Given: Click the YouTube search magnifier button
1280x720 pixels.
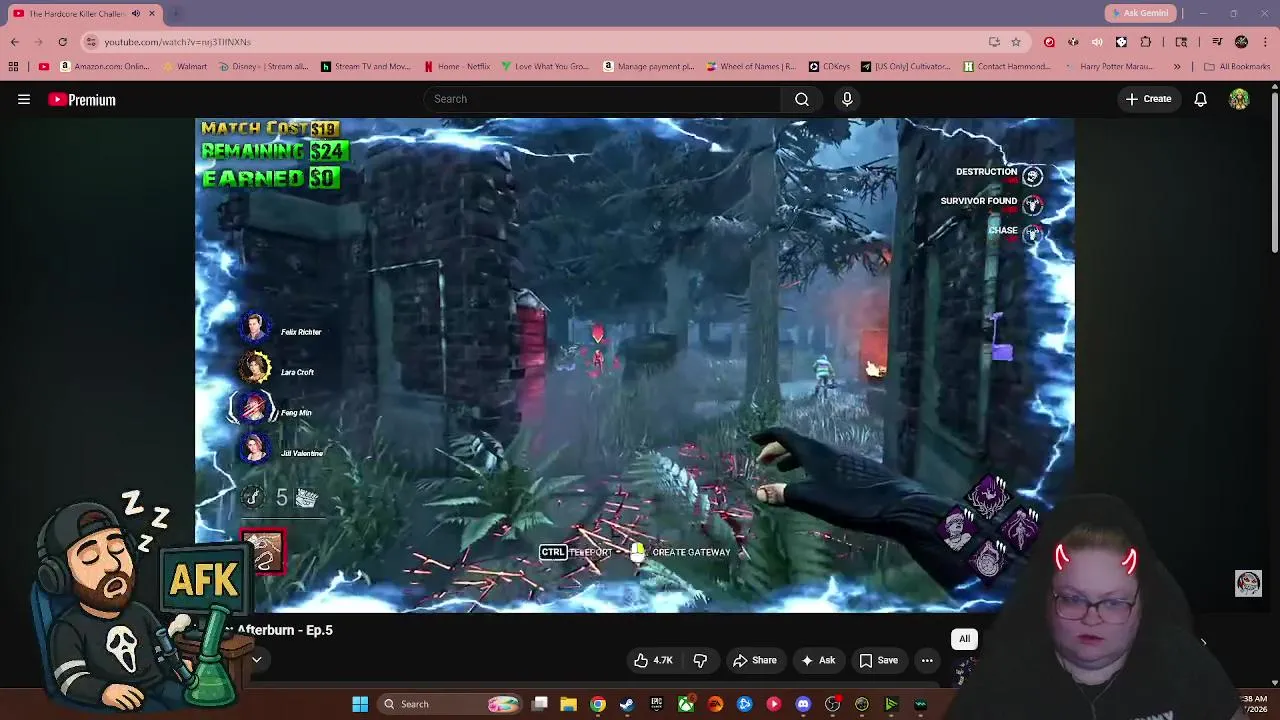Looking at the screenshot, I should [801, 99].
